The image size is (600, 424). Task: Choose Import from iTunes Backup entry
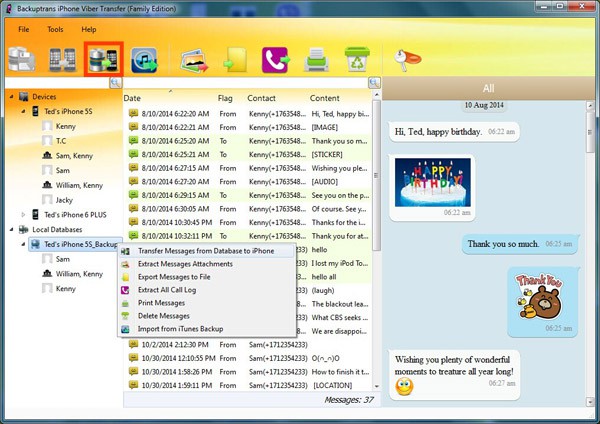point(207,329)
